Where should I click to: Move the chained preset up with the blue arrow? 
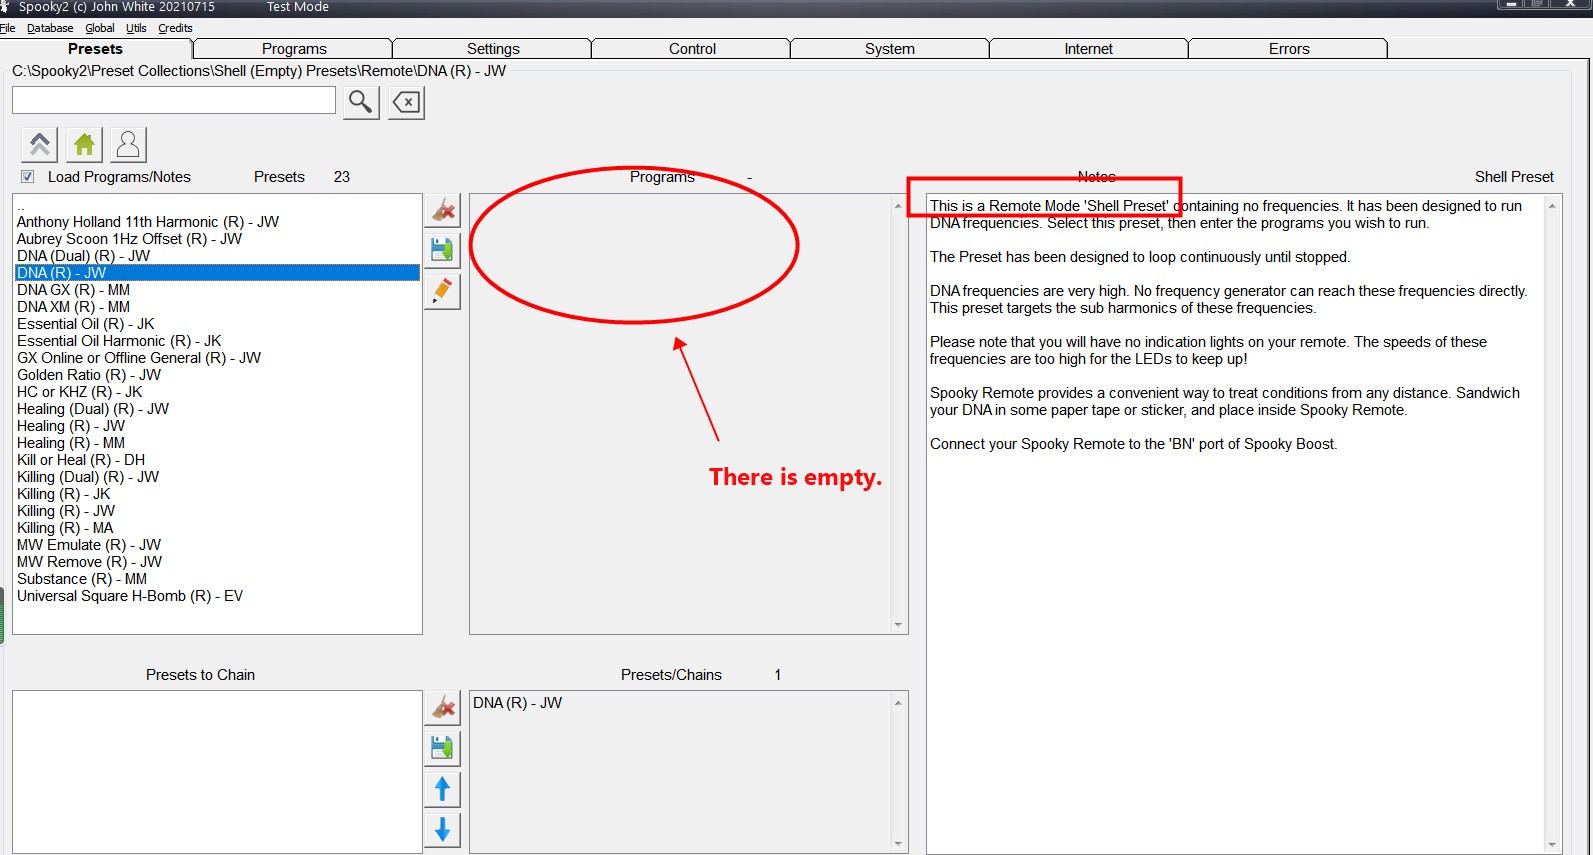[x=442, y=789]
